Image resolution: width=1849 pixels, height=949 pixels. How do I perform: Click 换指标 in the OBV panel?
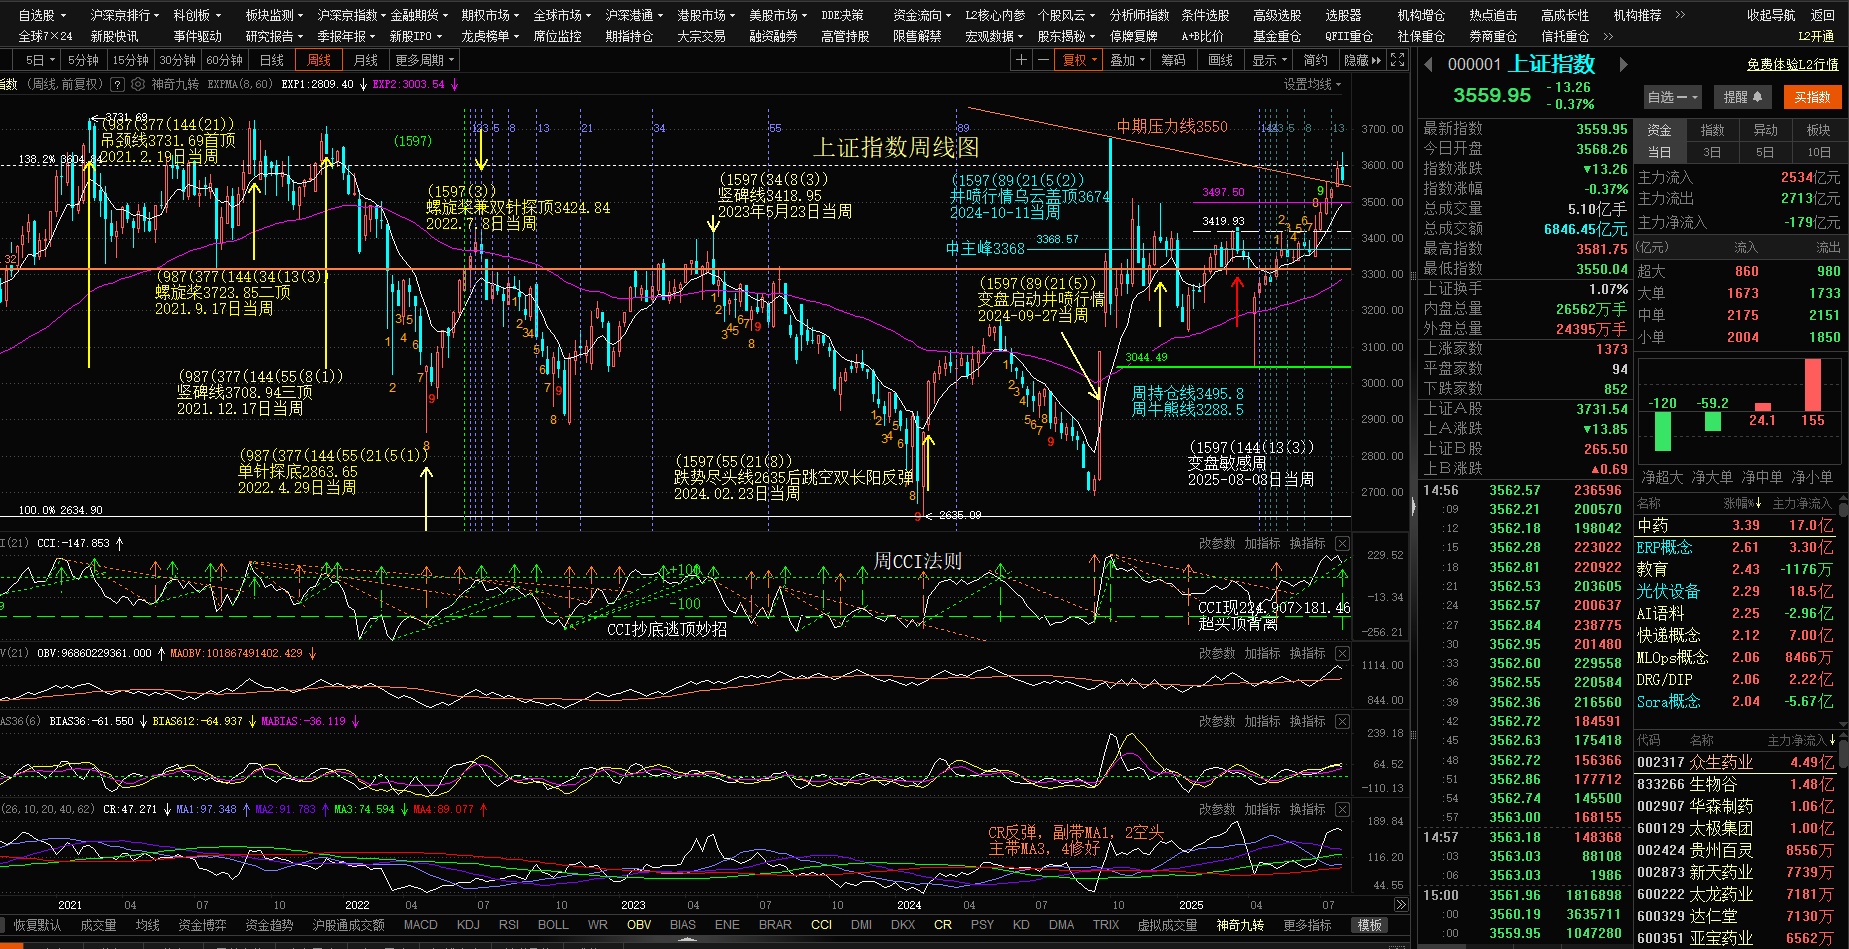point(1307,653)
